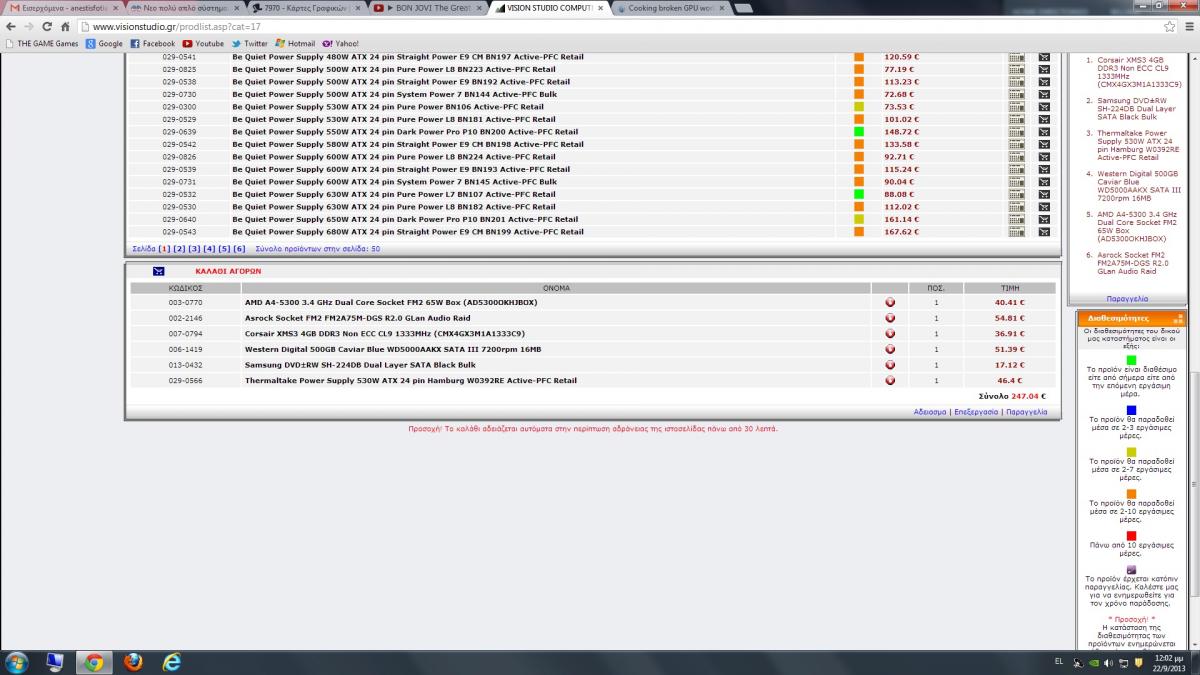Open specs table icon for 600W BN224 row
Screen dimensions: 1200x675
tap(1016, 157)
